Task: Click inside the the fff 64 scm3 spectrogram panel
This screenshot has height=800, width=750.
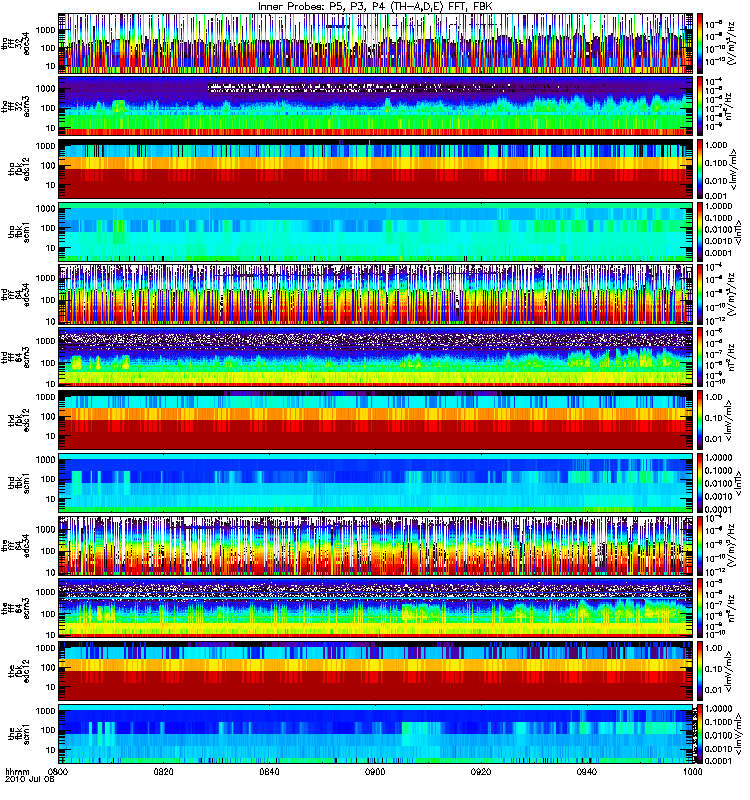Action: point(375,608)
